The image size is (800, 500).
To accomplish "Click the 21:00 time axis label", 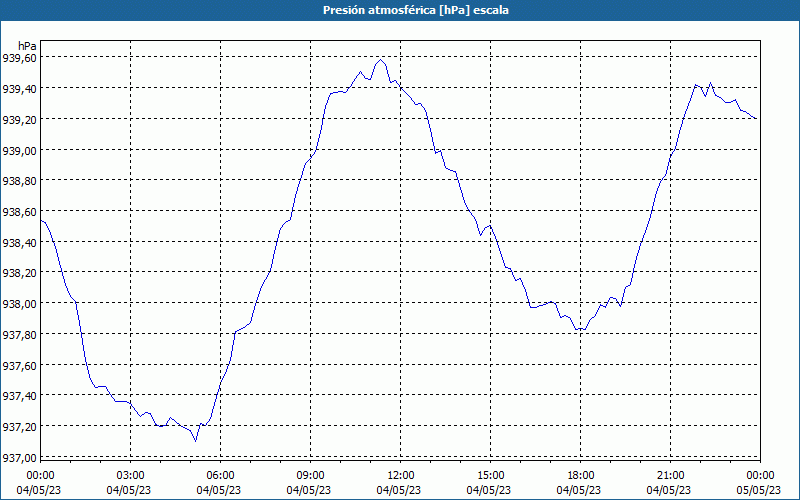I will 670,476.
